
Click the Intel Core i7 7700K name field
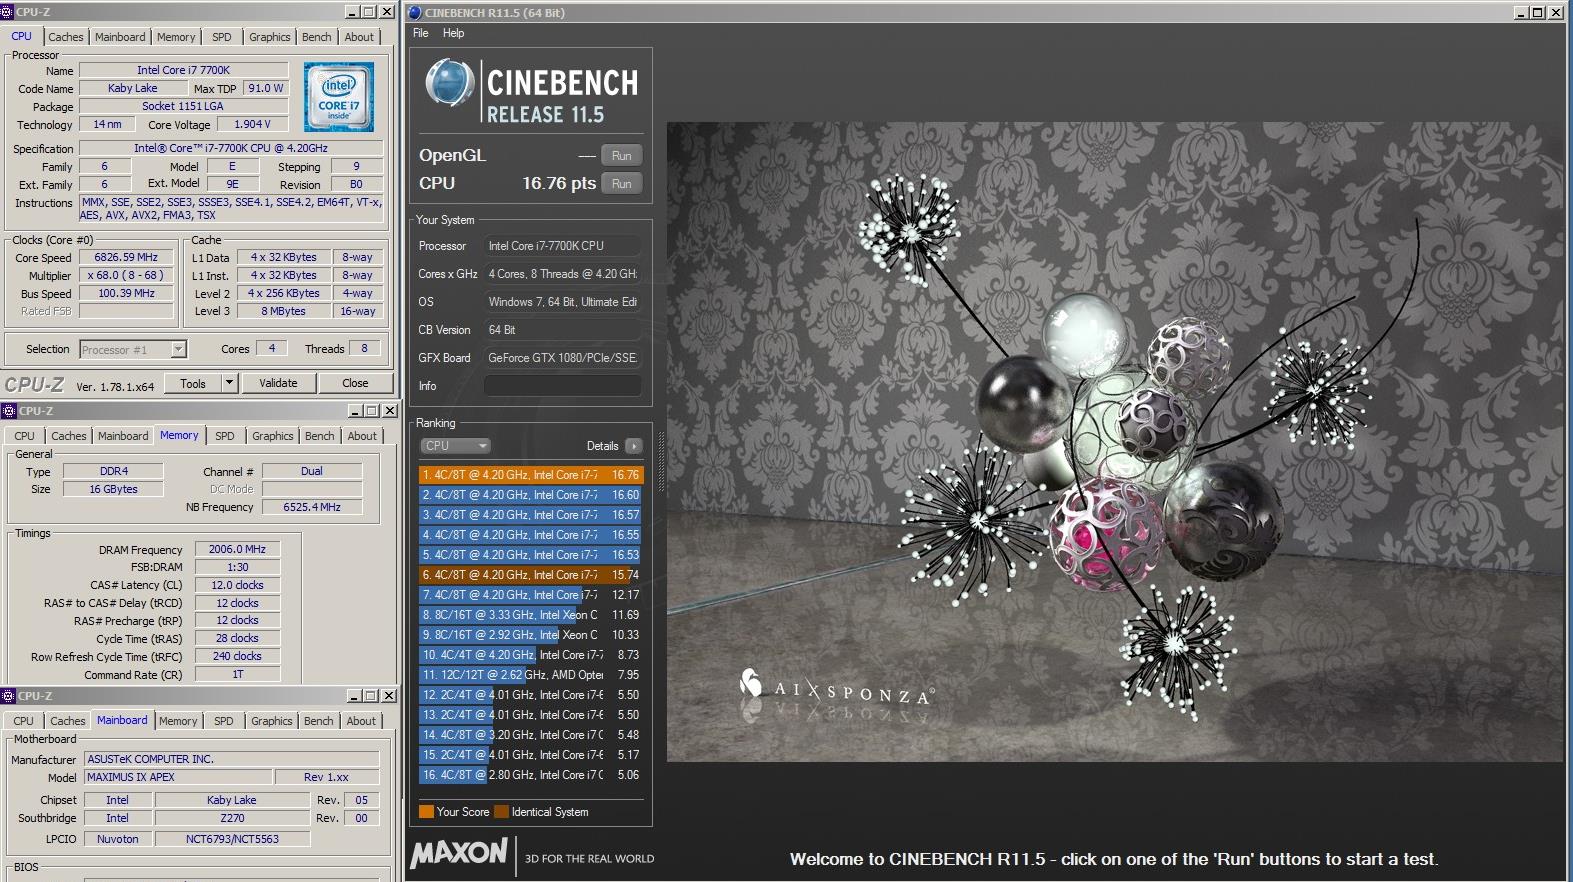[x=184, y=71]
